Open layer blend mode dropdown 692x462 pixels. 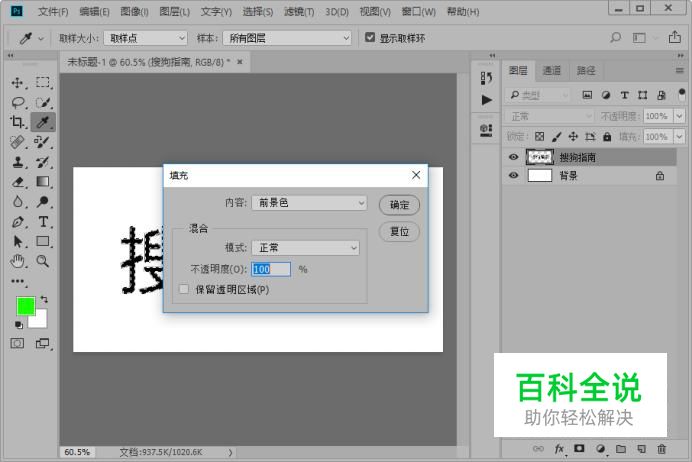coord(549,116)
